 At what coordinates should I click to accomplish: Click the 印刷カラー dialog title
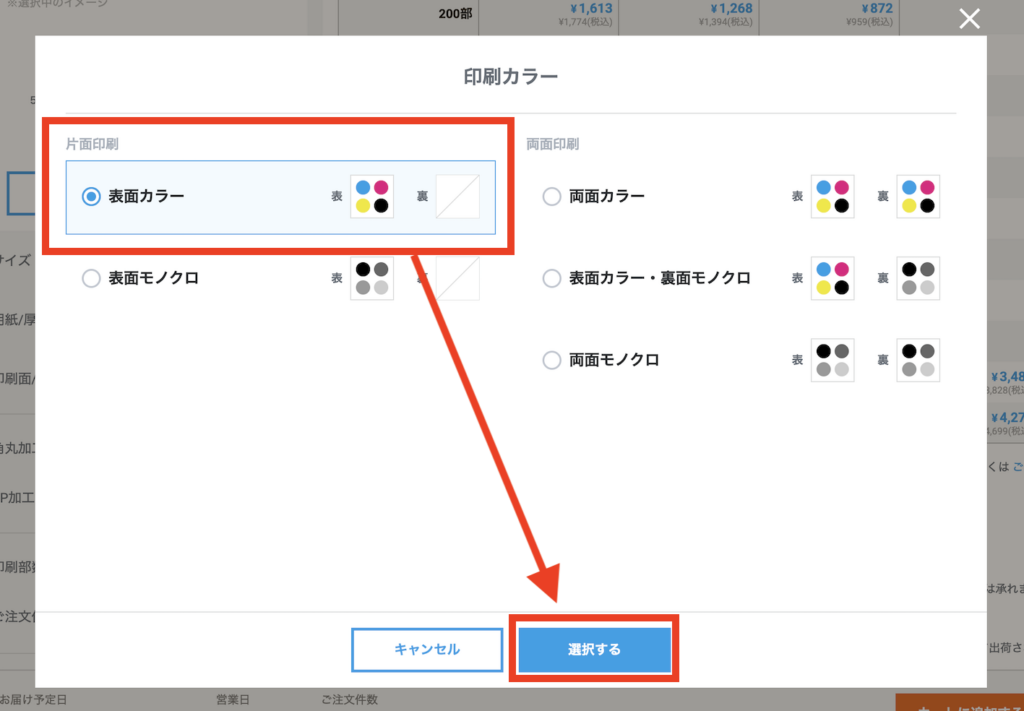(511, 76)
